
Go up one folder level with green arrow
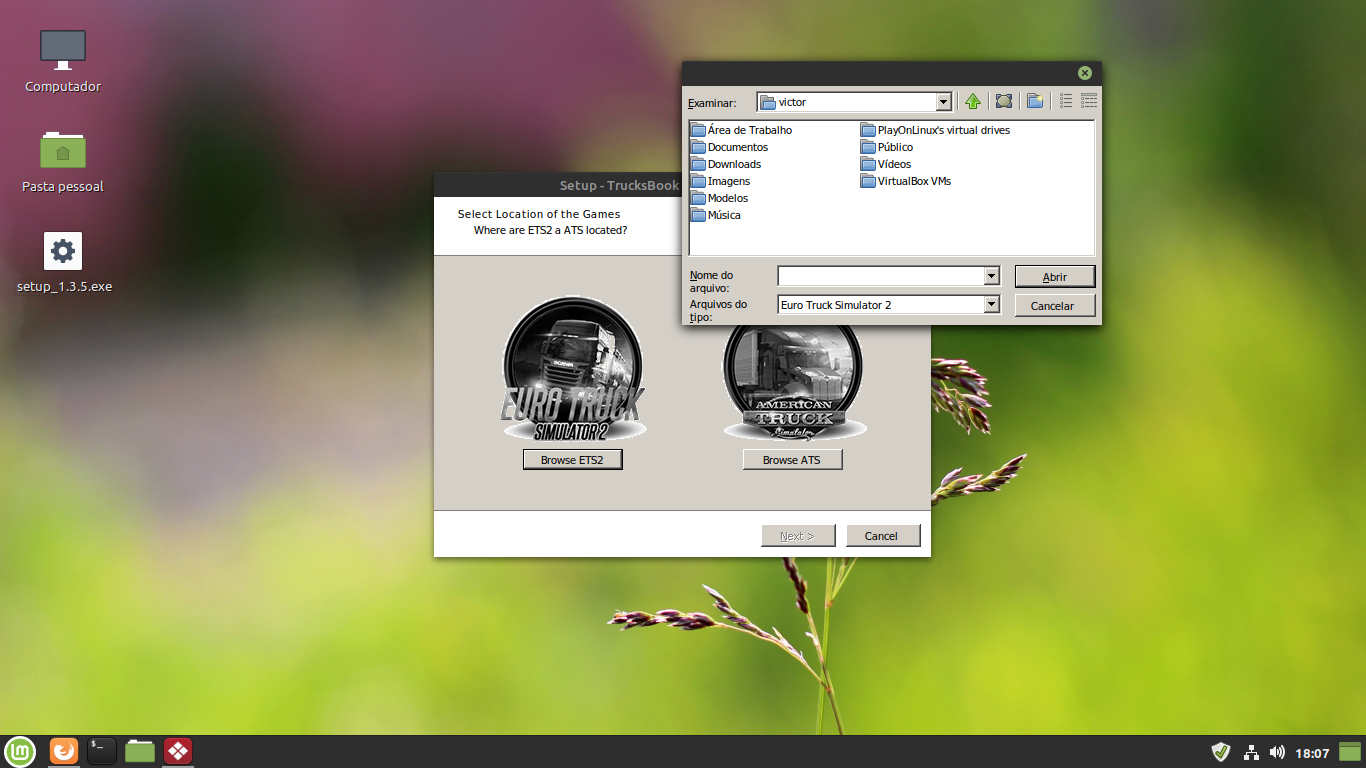(973, 101)
